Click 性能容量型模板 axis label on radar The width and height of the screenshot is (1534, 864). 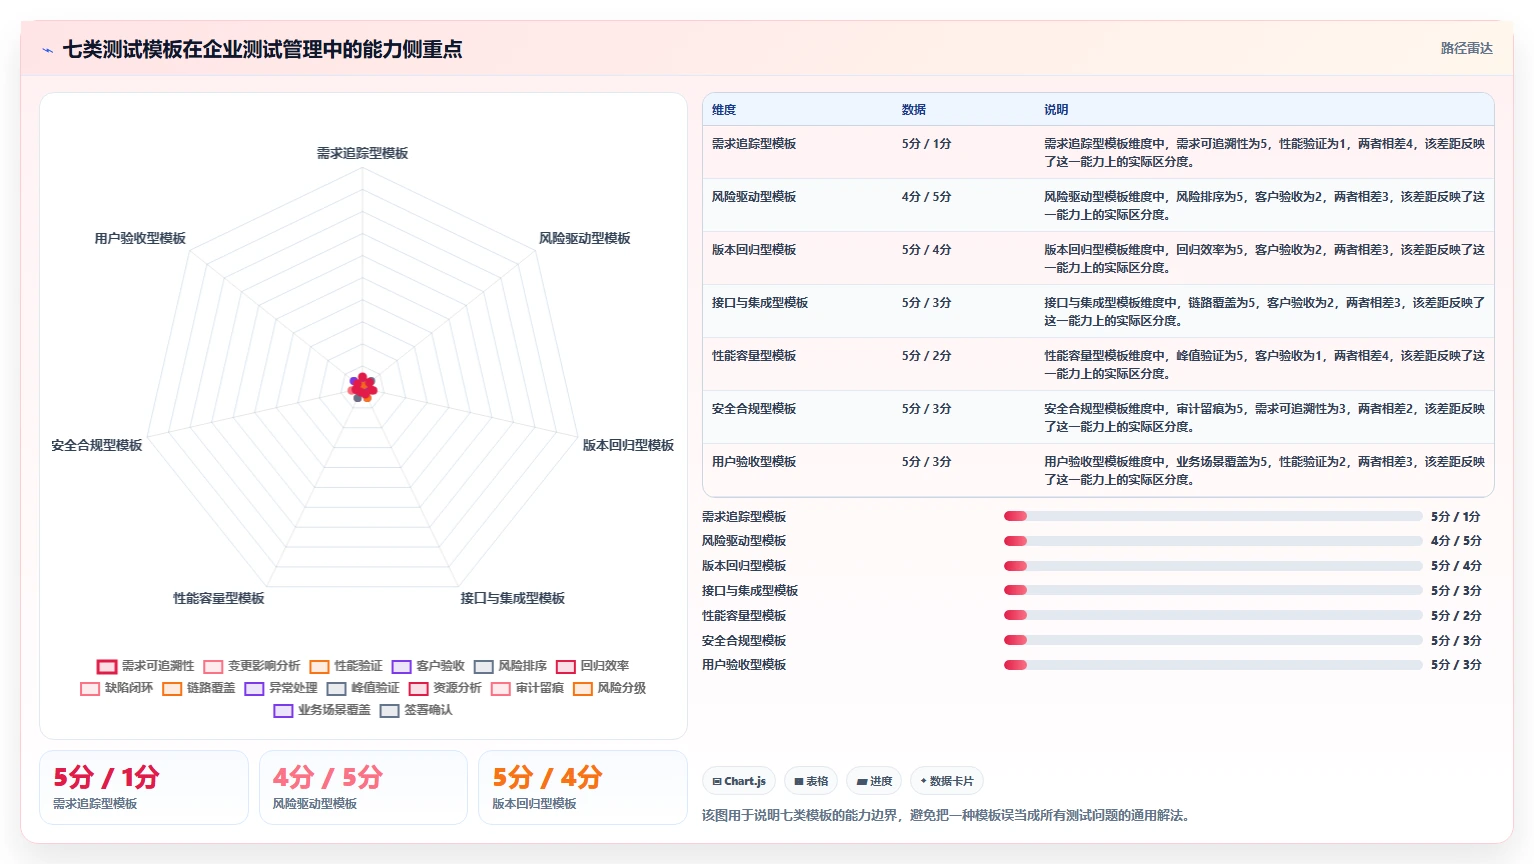219,598
